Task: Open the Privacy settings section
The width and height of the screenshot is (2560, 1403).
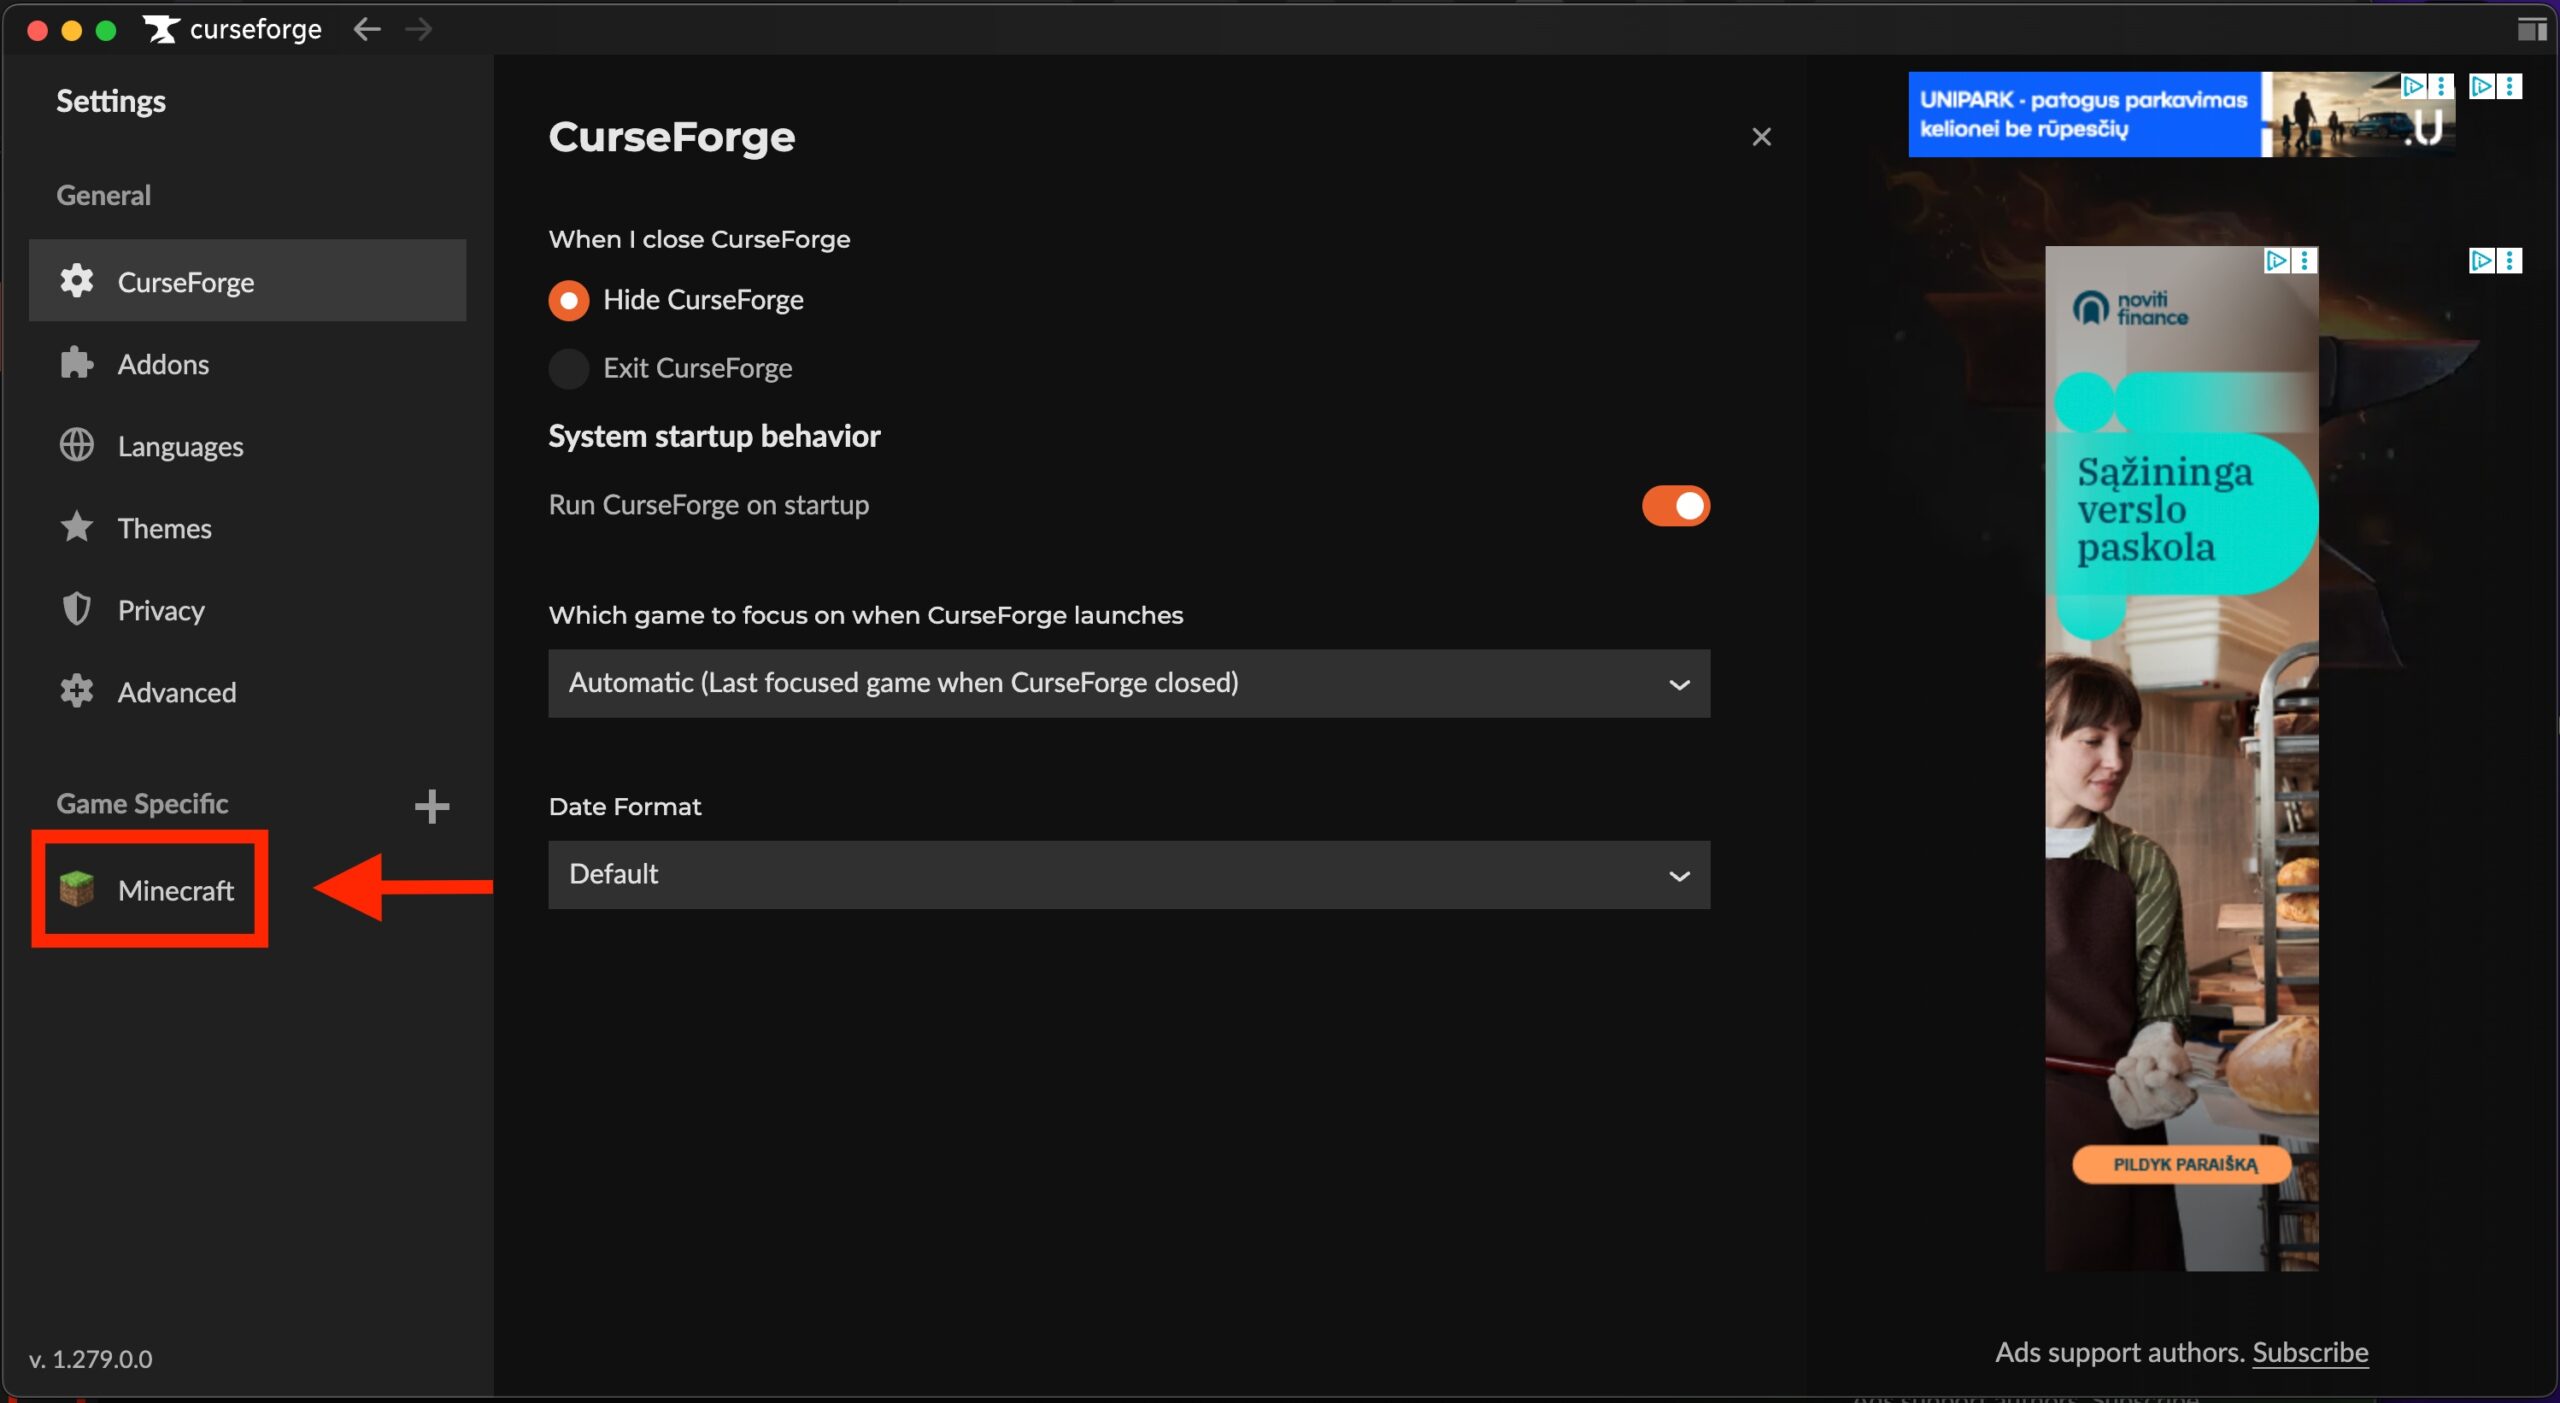Action: tap(247, 609)
